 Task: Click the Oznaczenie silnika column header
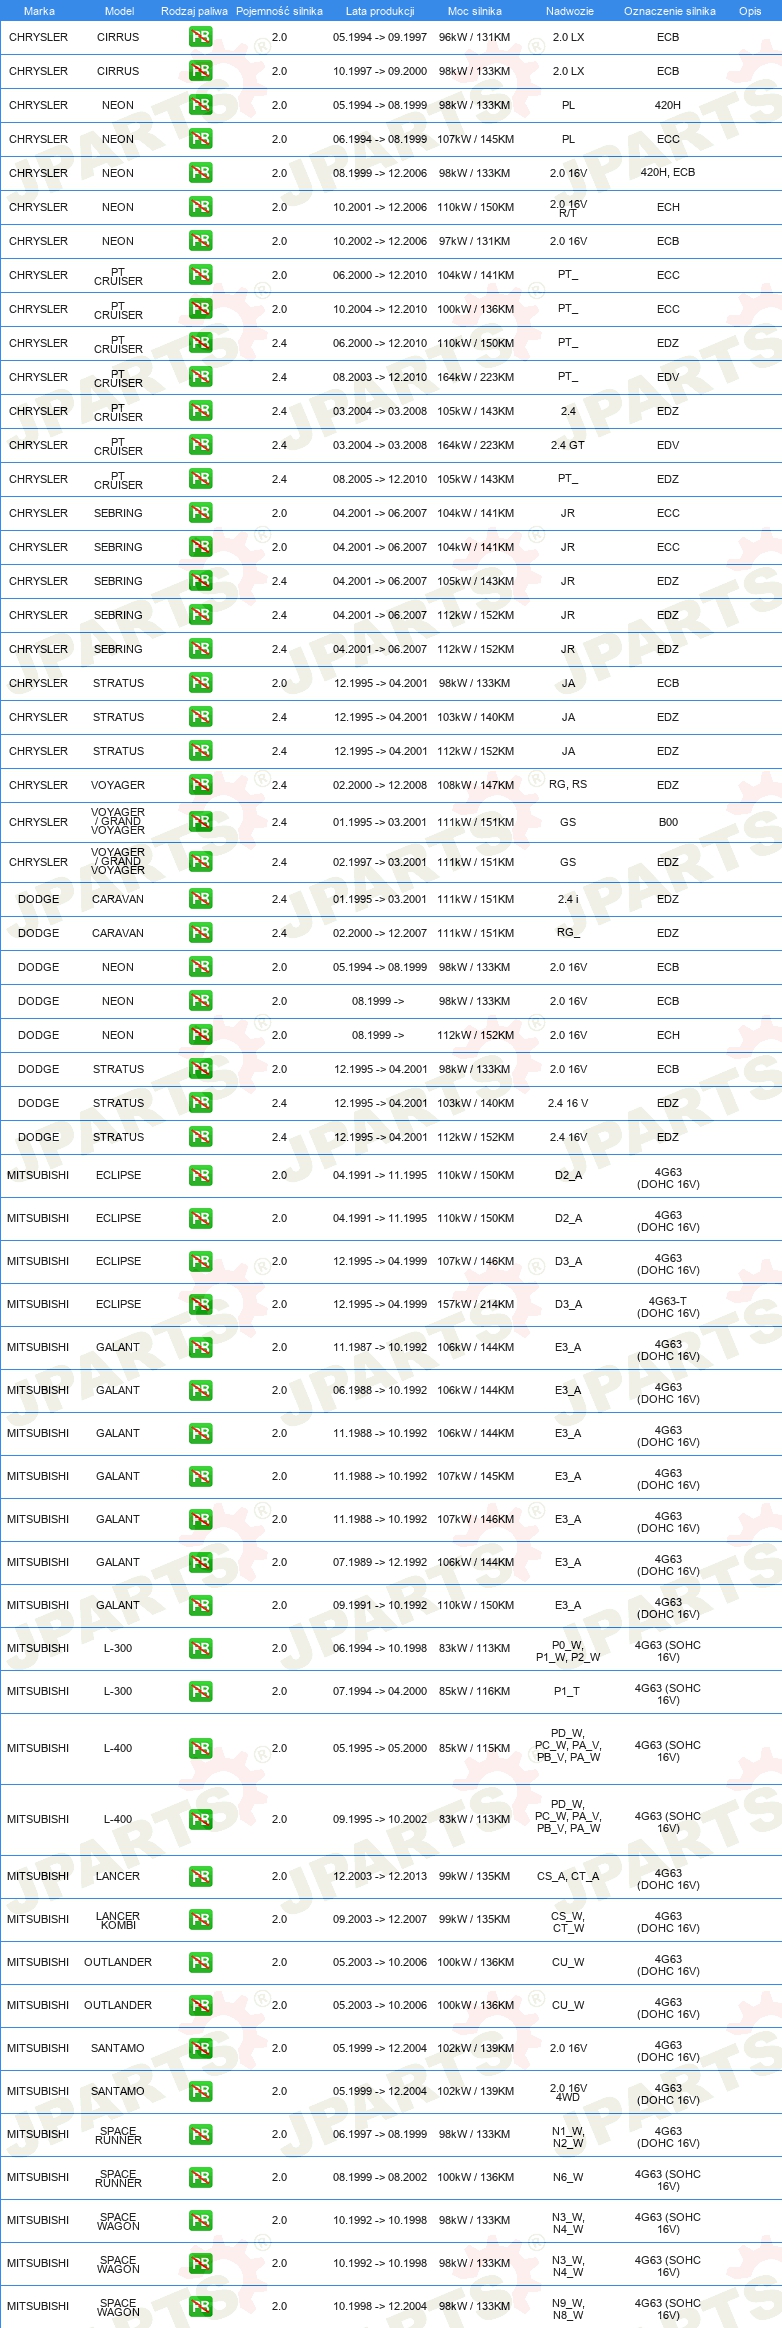point(670,11)
